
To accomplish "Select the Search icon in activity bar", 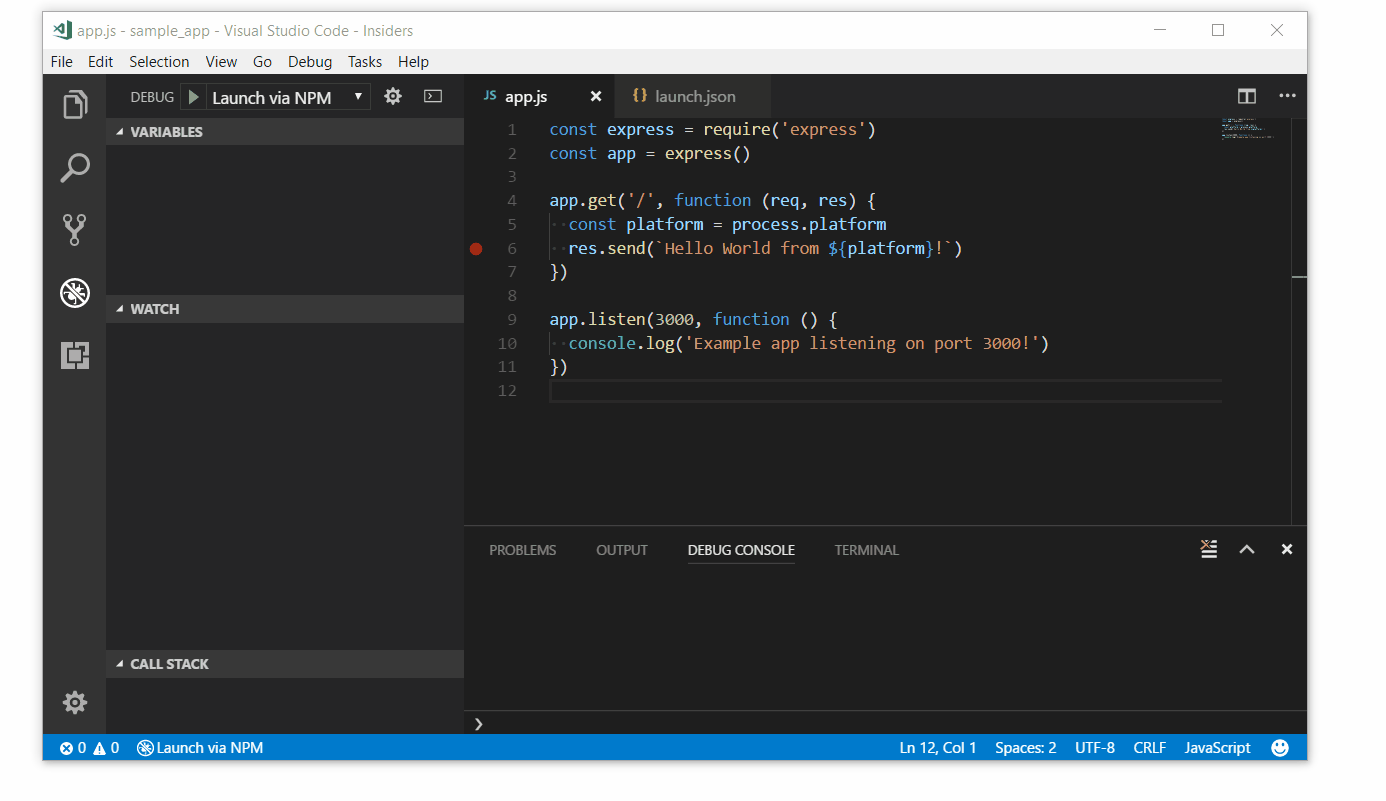I will coord(75,168).
